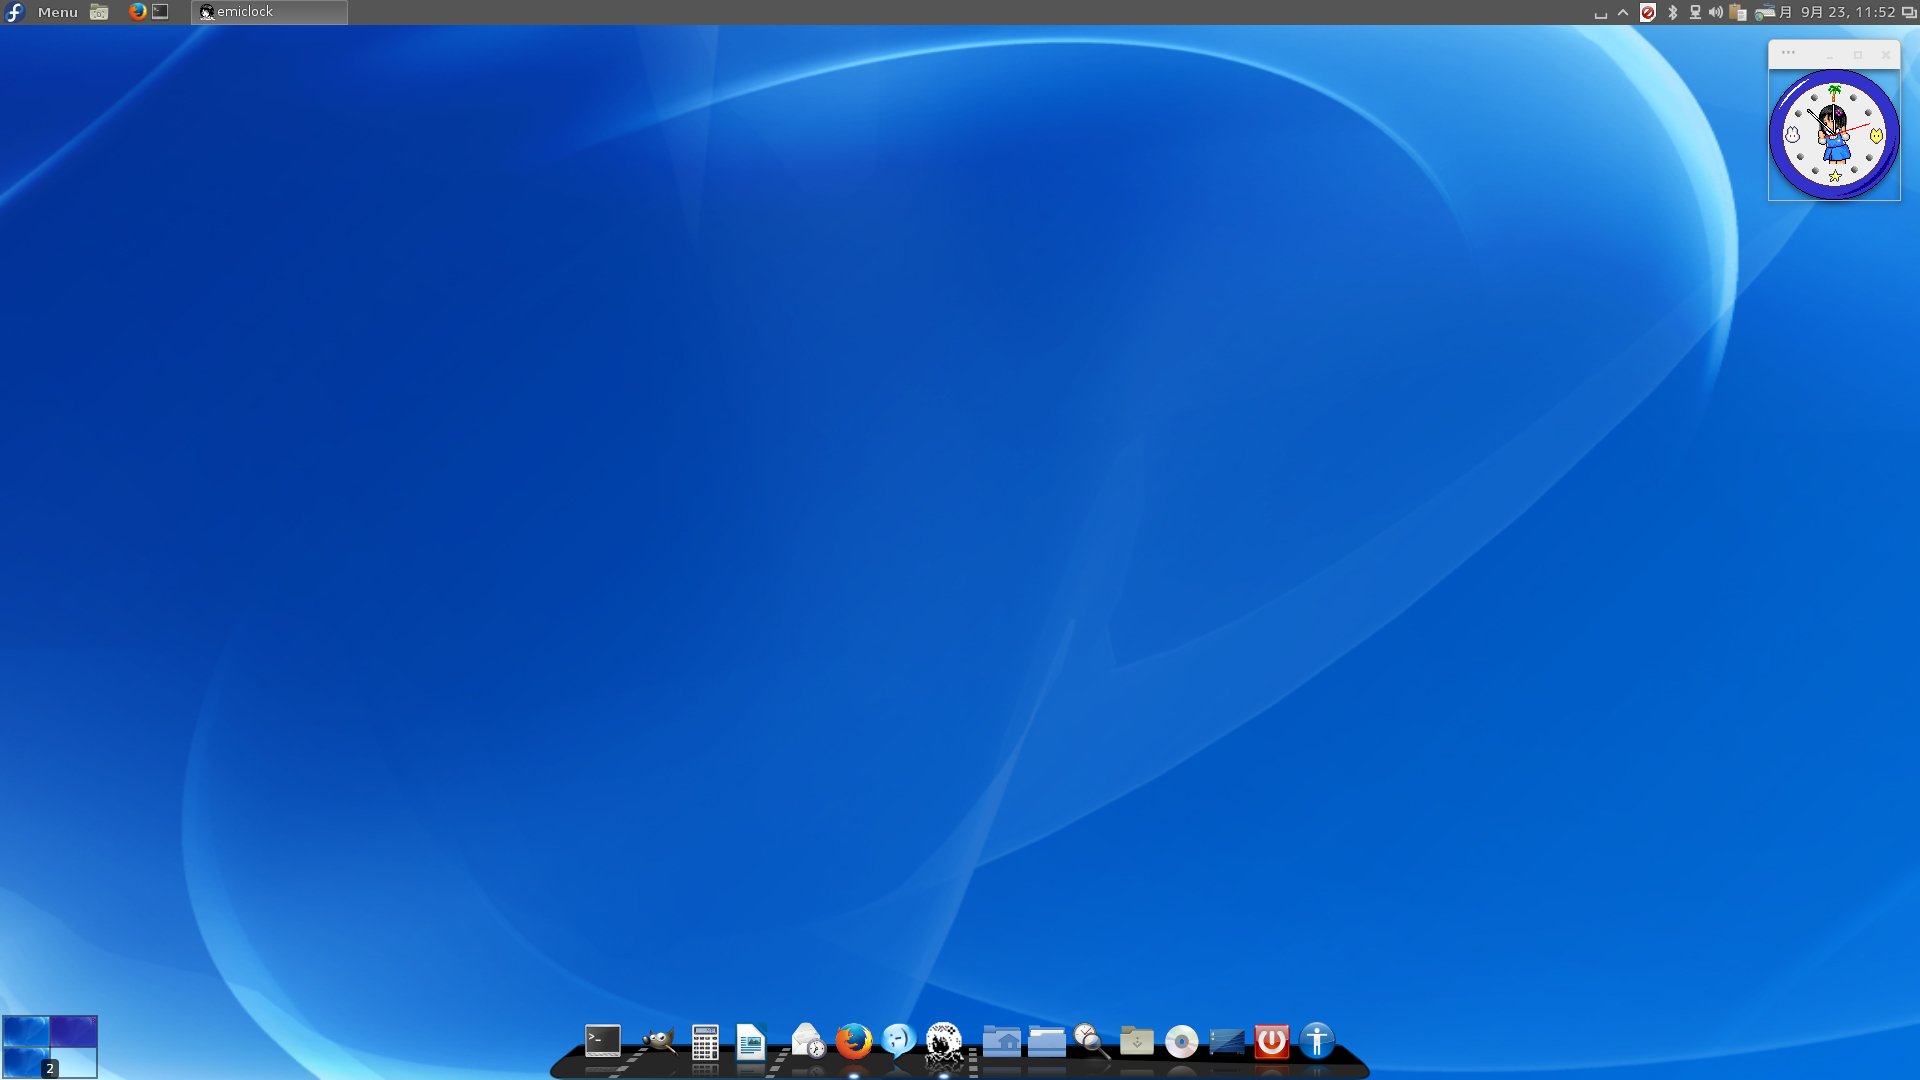This screenshot has height=1080, width=1920.
Task: Switch to the second workspace thumbnail
Action: click(73, 1031)
